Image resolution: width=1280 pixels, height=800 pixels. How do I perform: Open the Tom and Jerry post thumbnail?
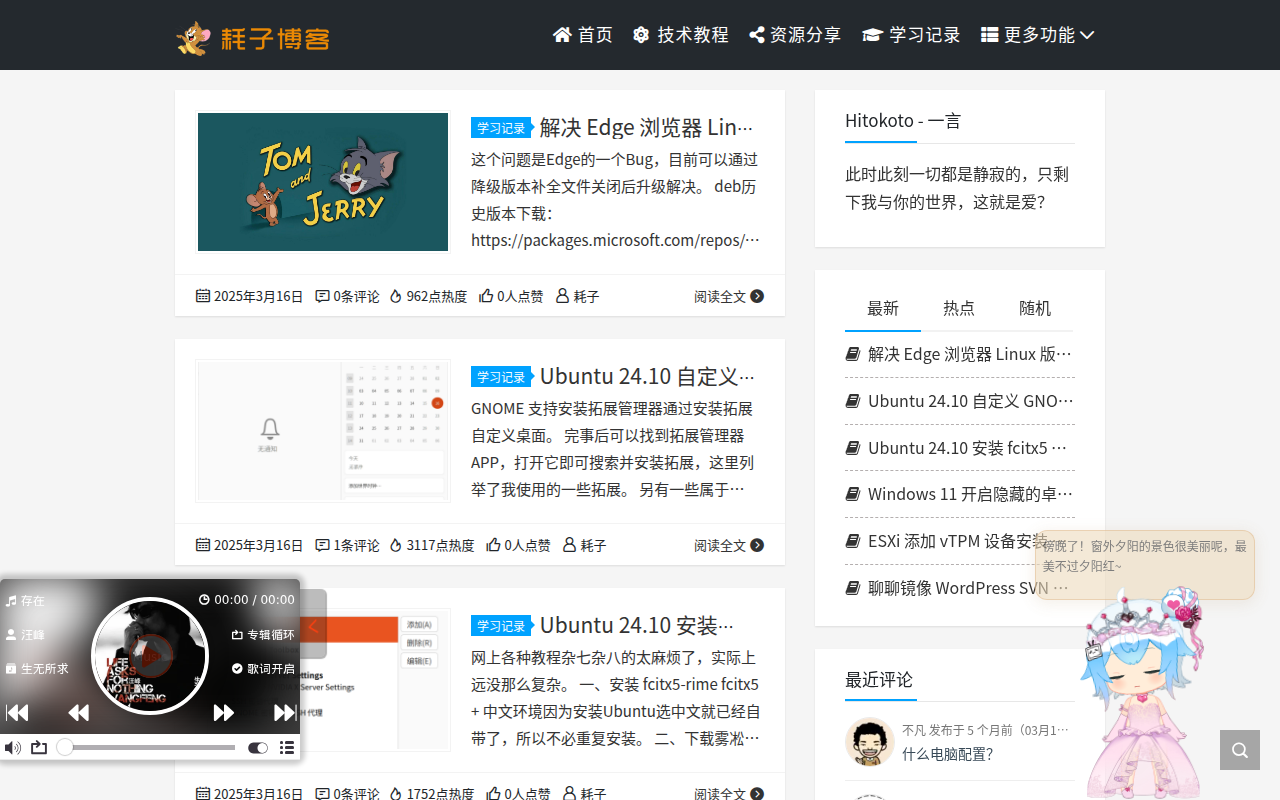(x=323, y=182)
